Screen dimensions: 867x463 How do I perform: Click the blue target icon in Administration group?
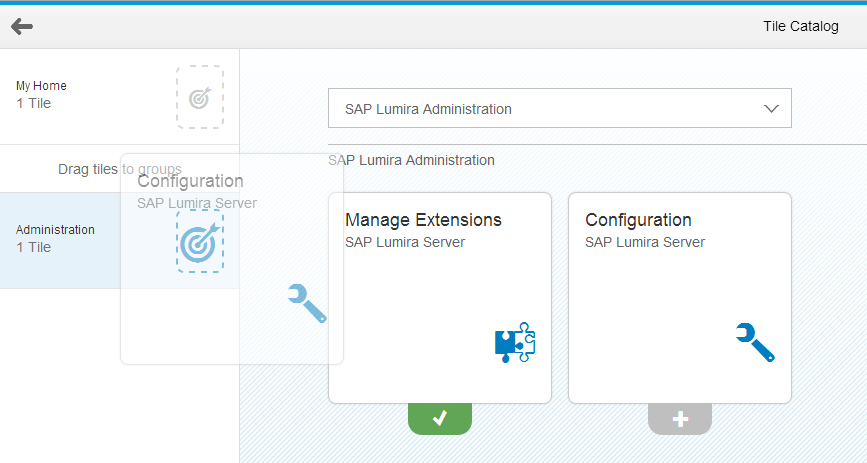tap(200, 242)
